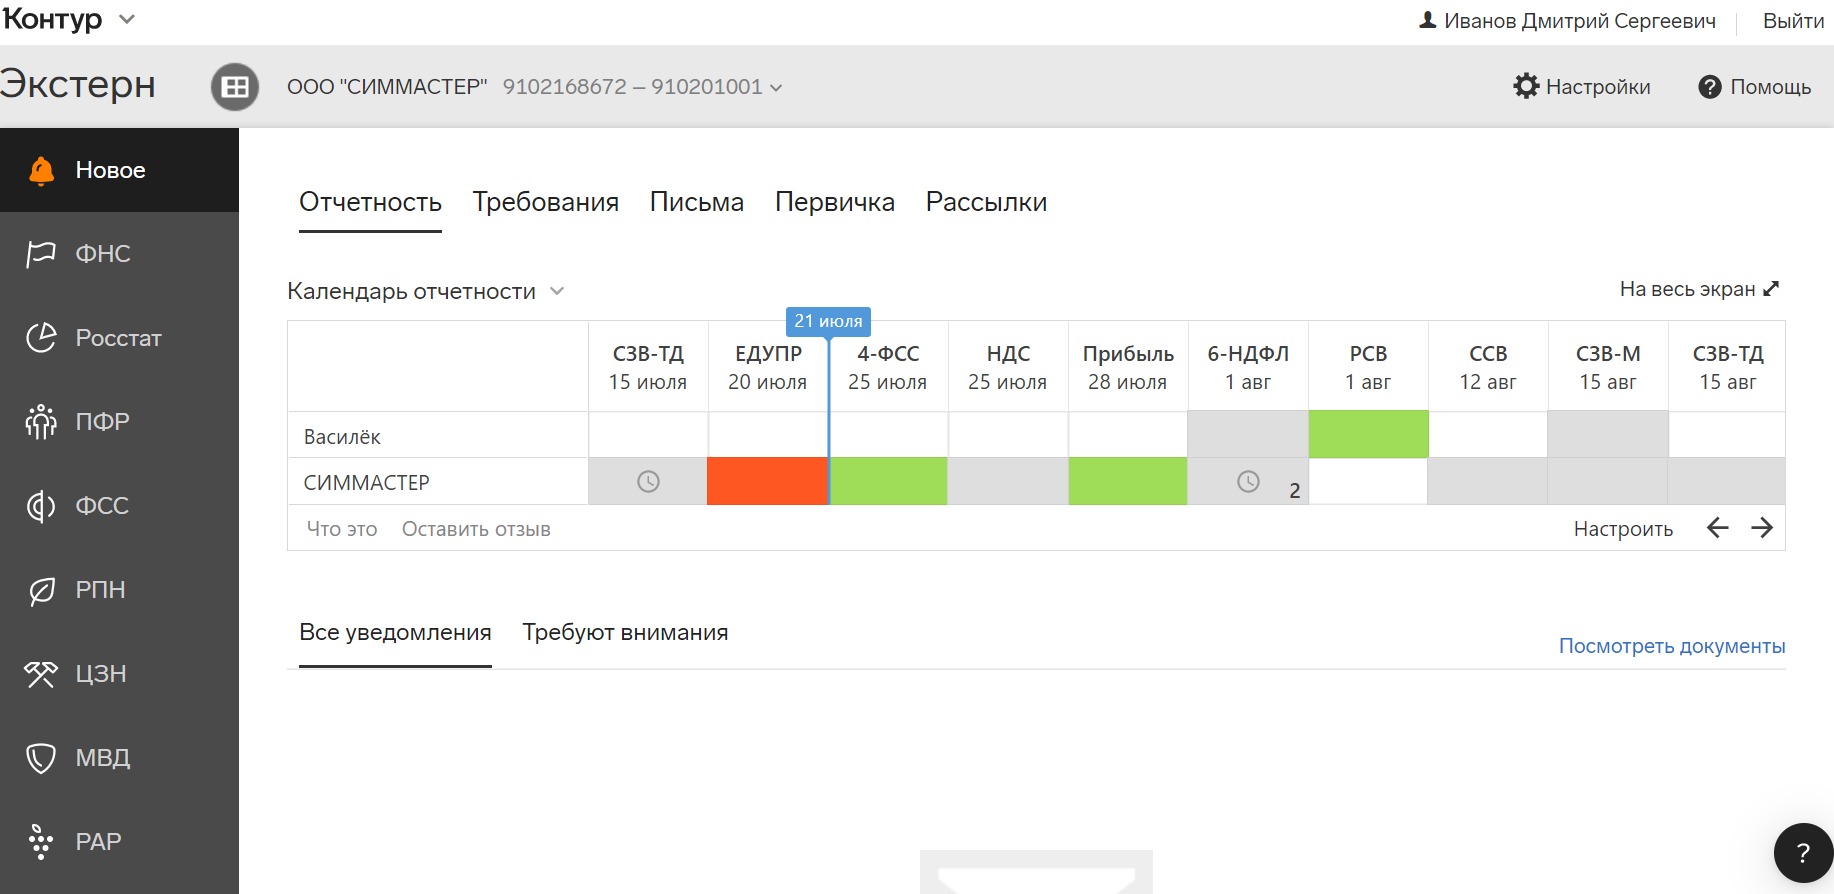Open the organizations grid icon button

235,87
